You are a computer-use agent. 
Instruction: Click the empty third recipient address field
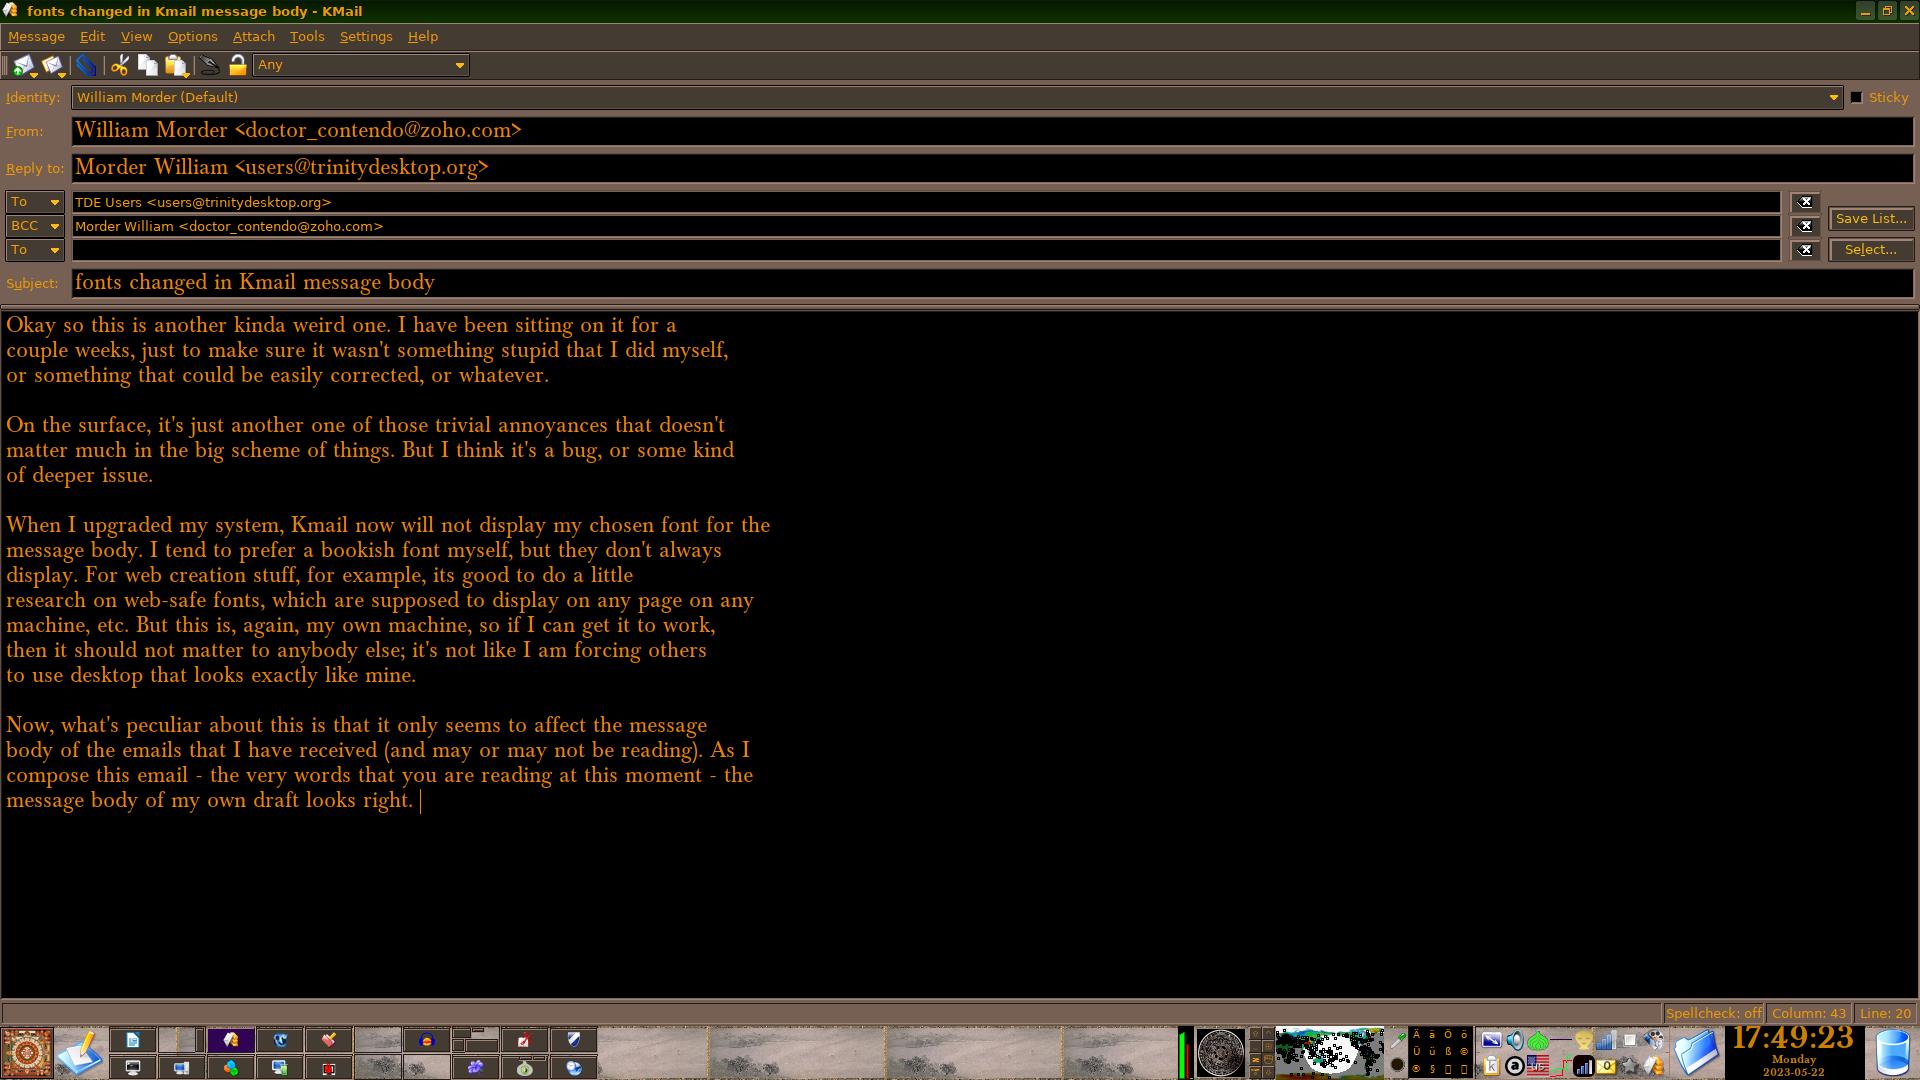(x=926, y=250)
